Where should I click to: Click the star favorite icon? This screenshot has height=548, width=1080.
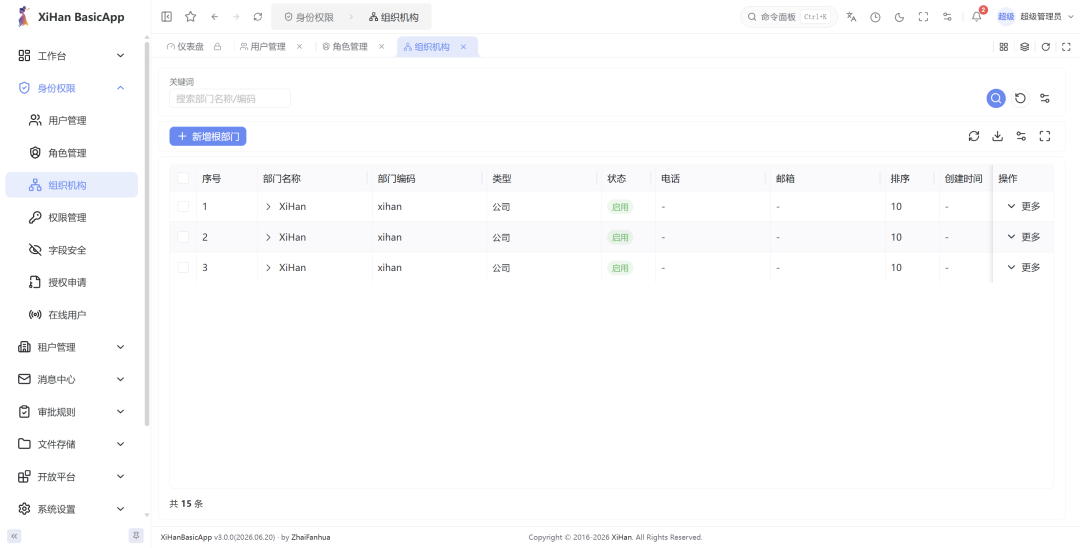[191, 17]
